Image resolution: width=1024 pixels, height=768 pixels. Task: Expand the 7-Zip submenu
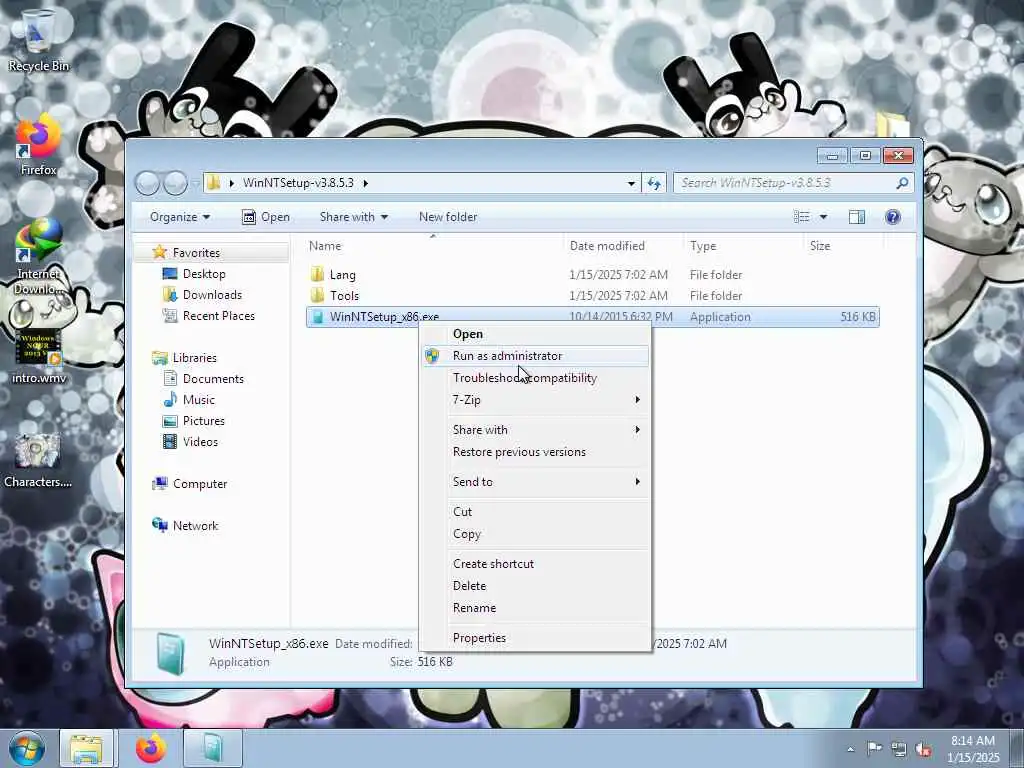click(x=535, y=400)
